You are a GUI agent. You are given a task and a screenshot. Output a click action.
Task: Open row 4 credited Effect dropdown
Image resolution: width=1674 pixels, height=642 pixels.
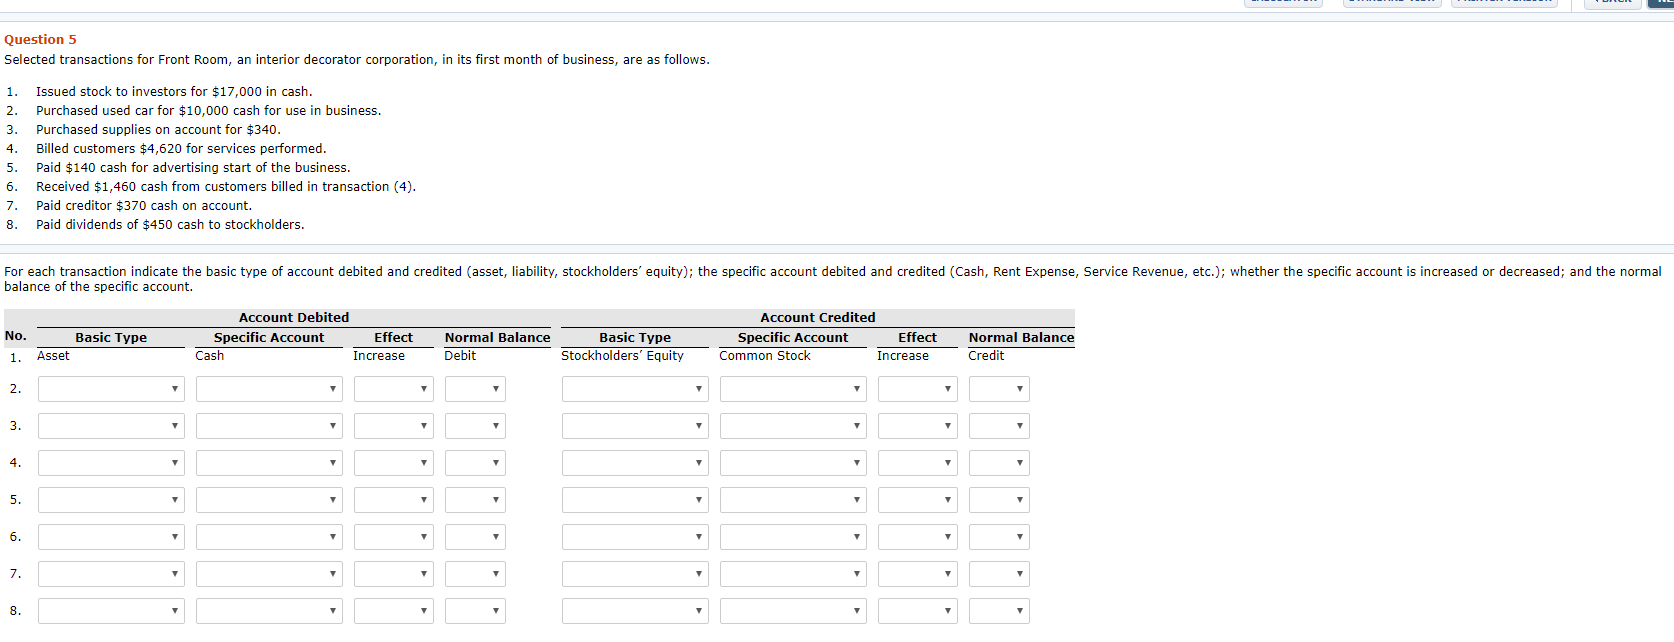[918, 463]
